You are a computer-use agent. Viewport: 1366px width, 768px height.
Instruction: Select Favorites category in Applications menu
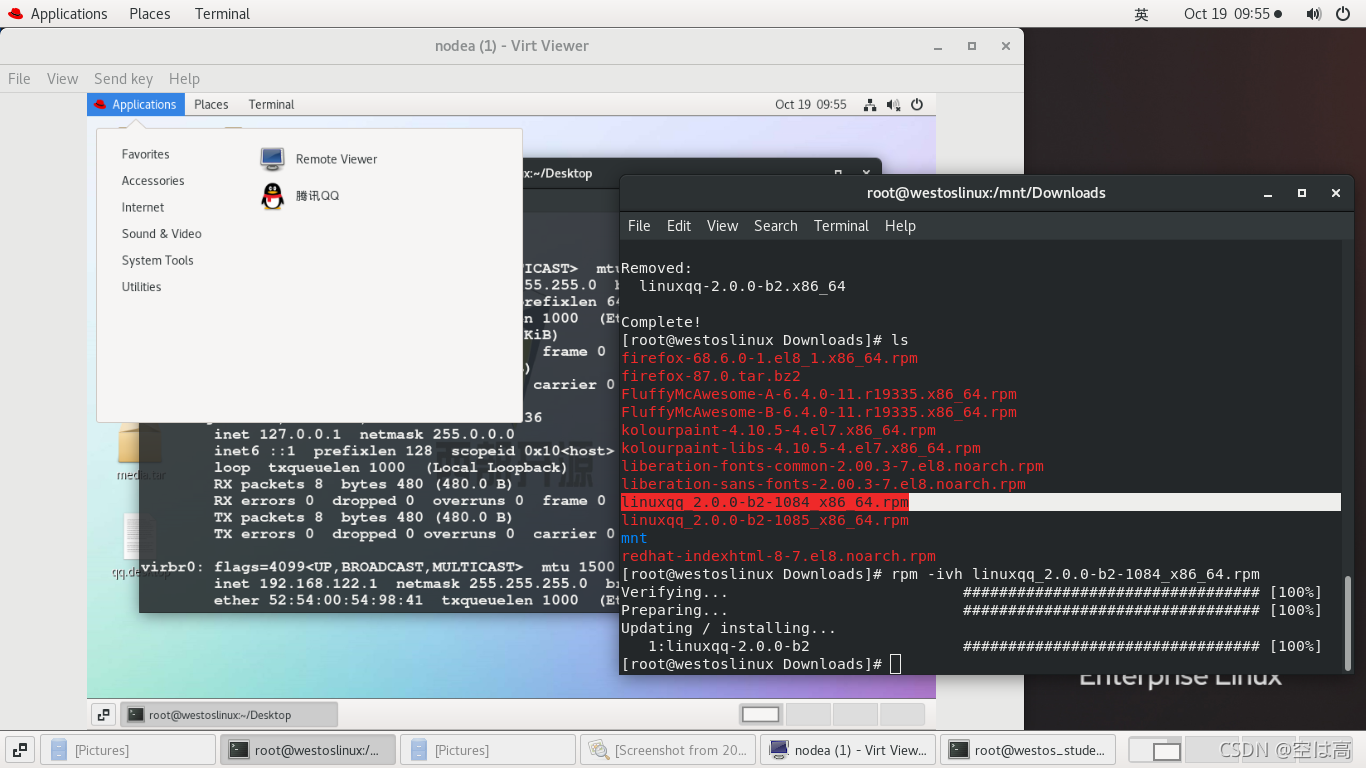(x=146, y=154)
